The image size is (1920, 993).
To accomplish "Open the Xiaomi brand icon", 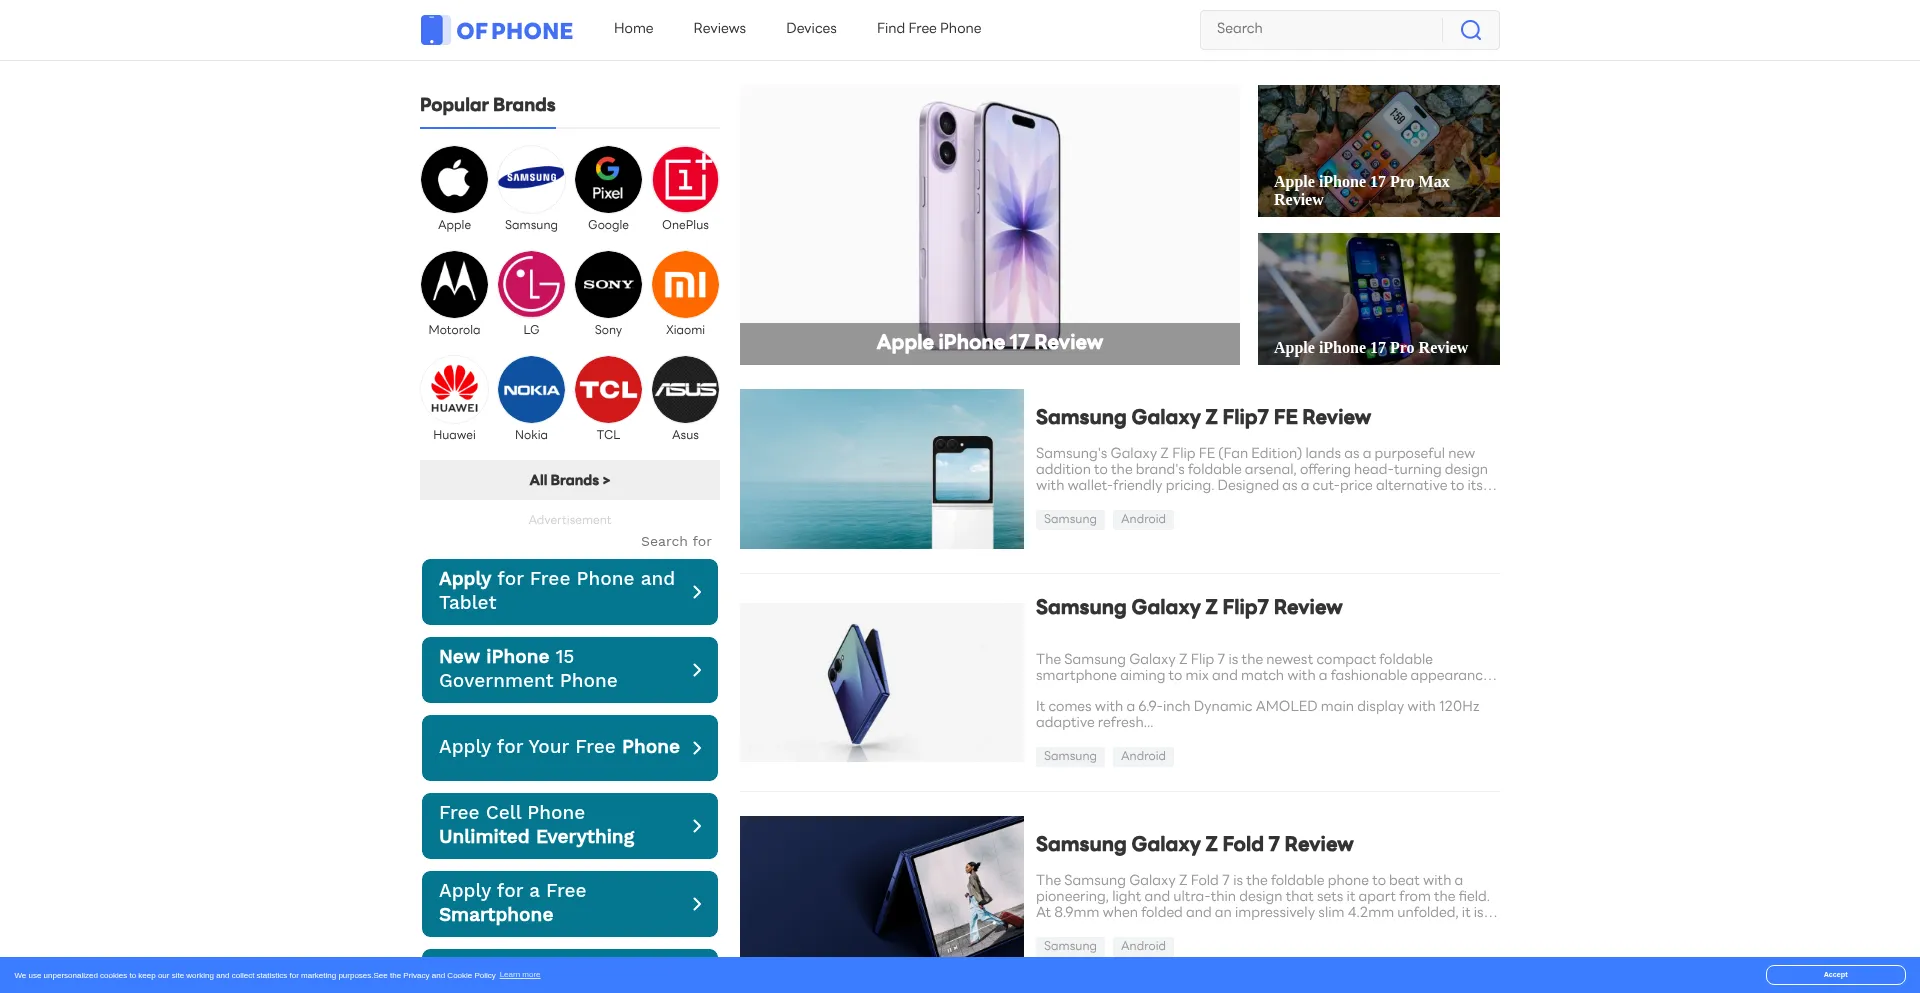I will tap(685, 285).
